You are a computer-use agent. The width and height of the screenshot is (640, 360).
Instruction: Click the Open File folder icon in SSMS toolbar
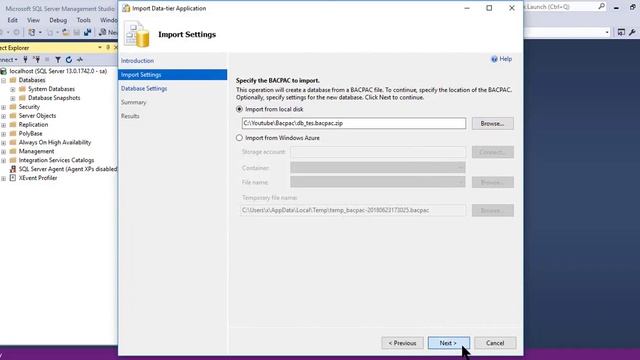coord(66,32)
